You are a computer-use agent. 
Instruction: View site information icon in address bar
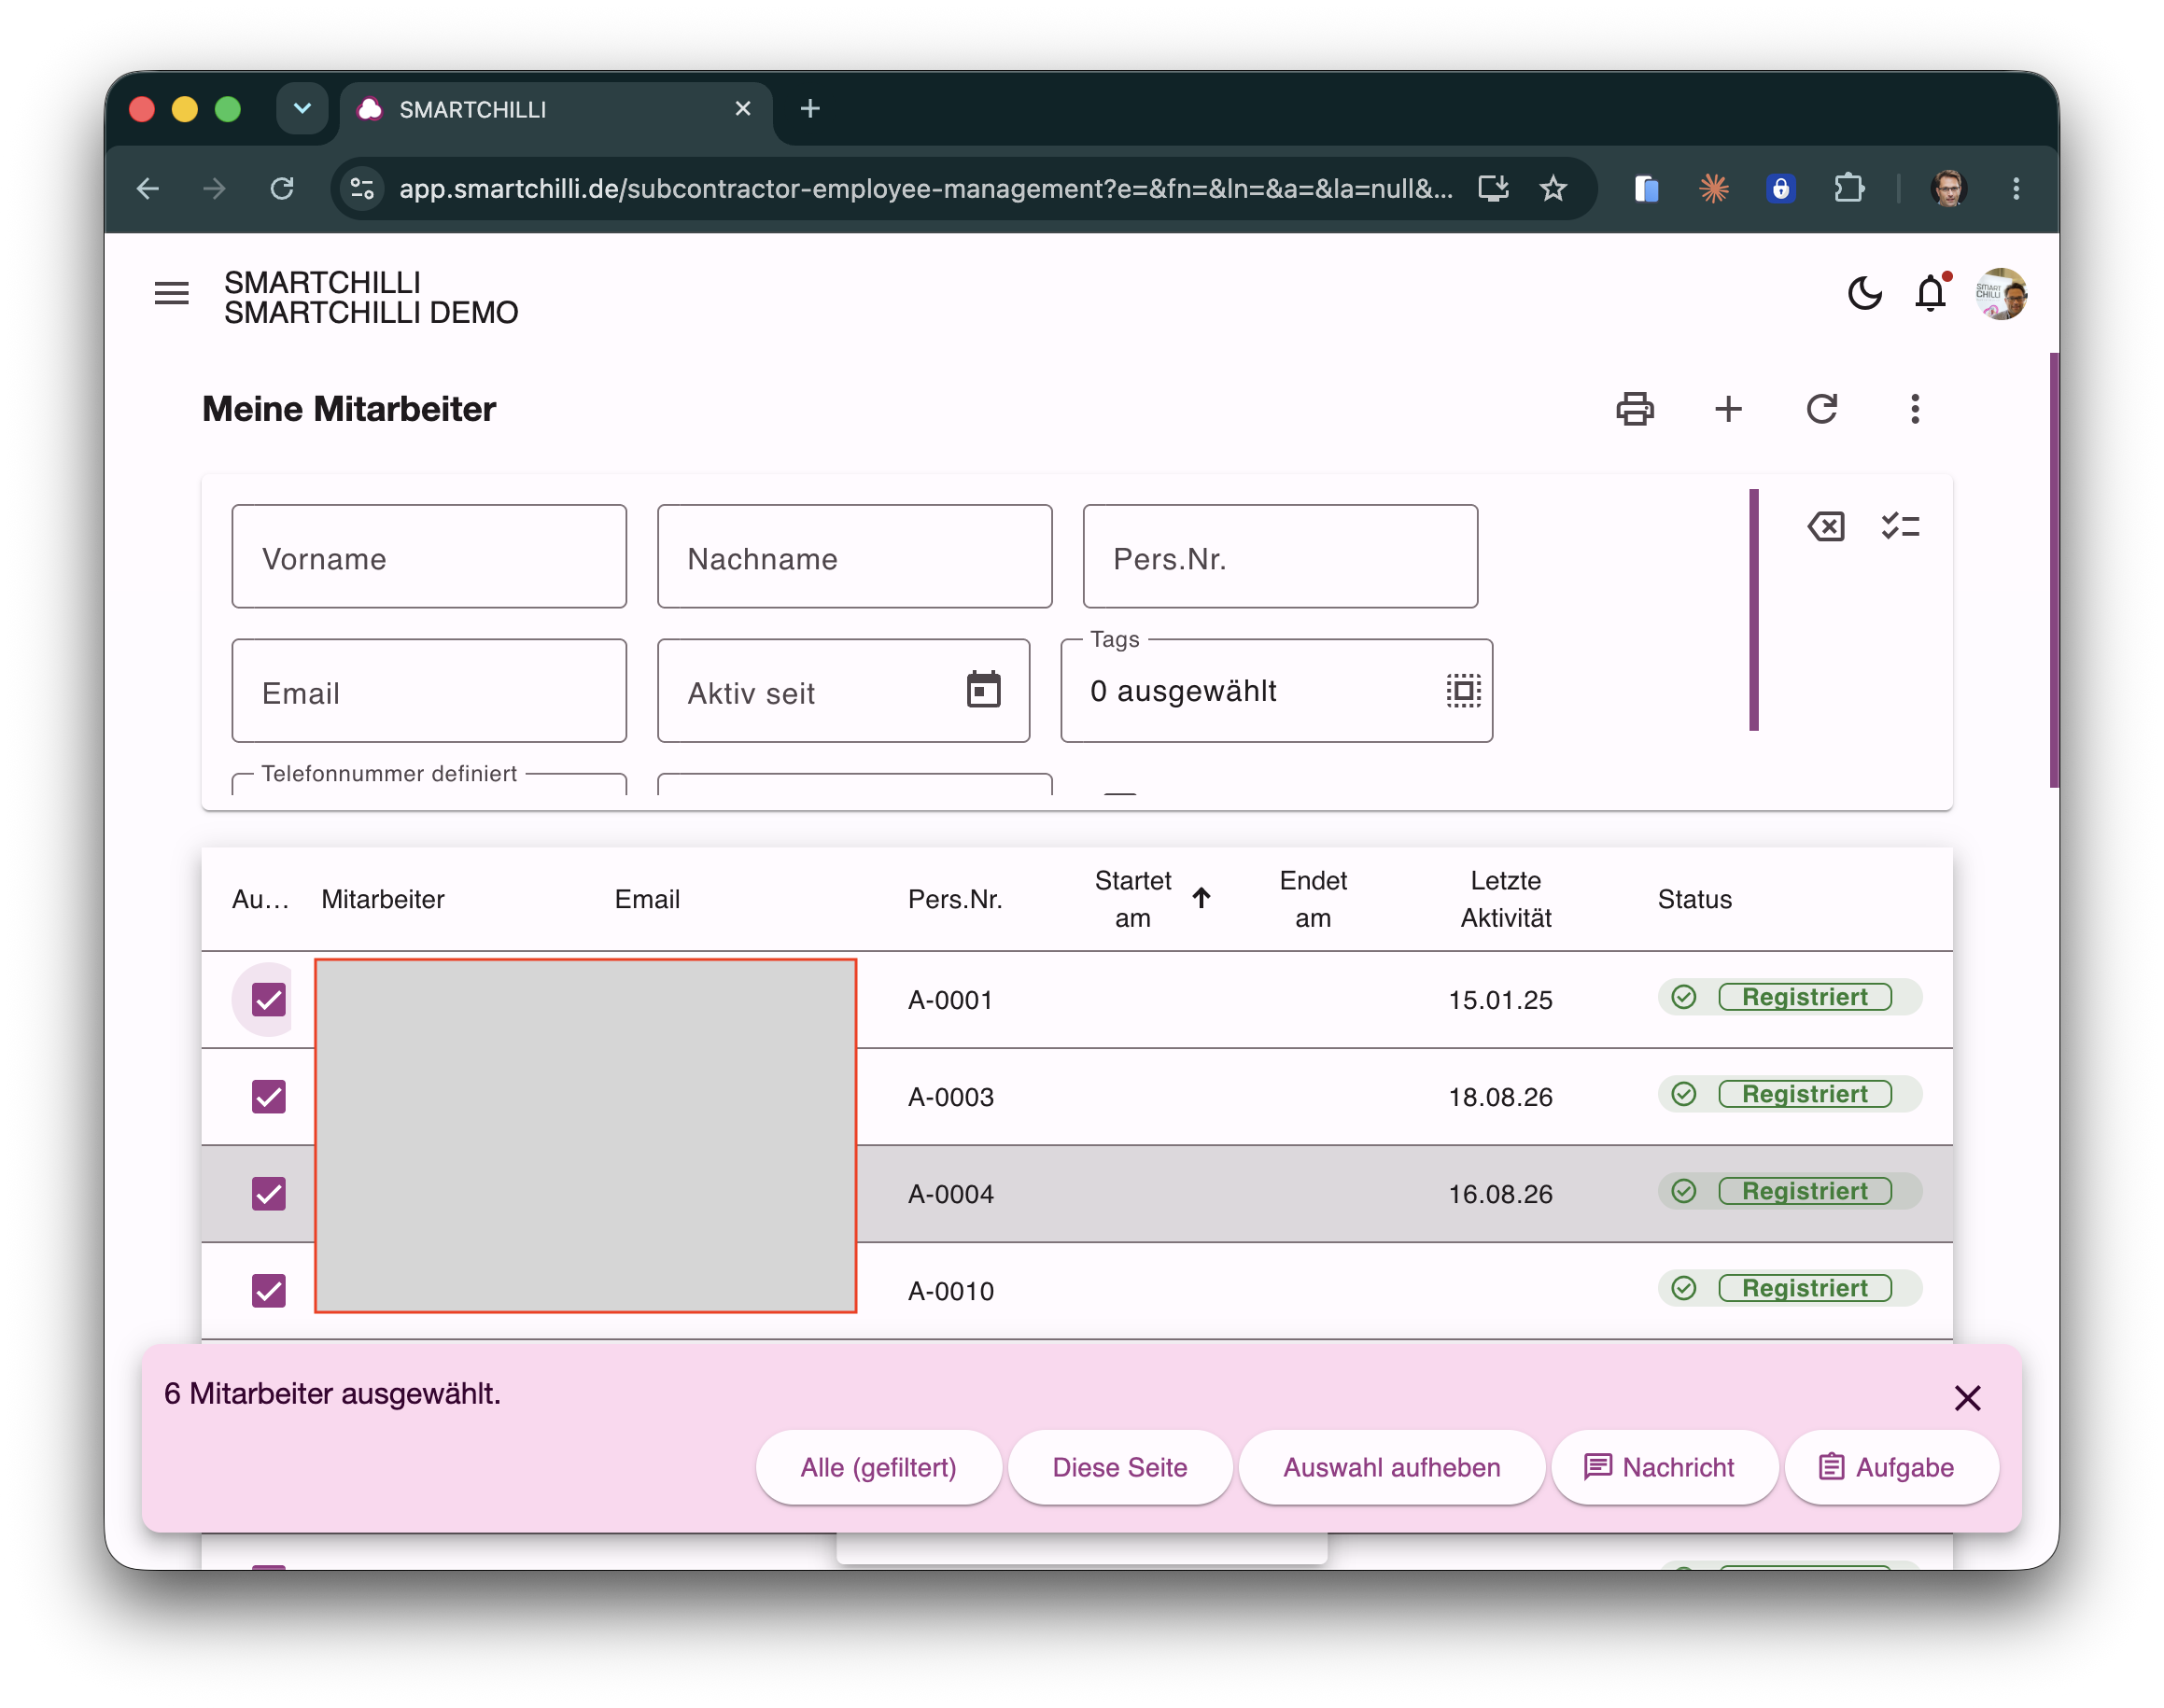click(362, 189)
